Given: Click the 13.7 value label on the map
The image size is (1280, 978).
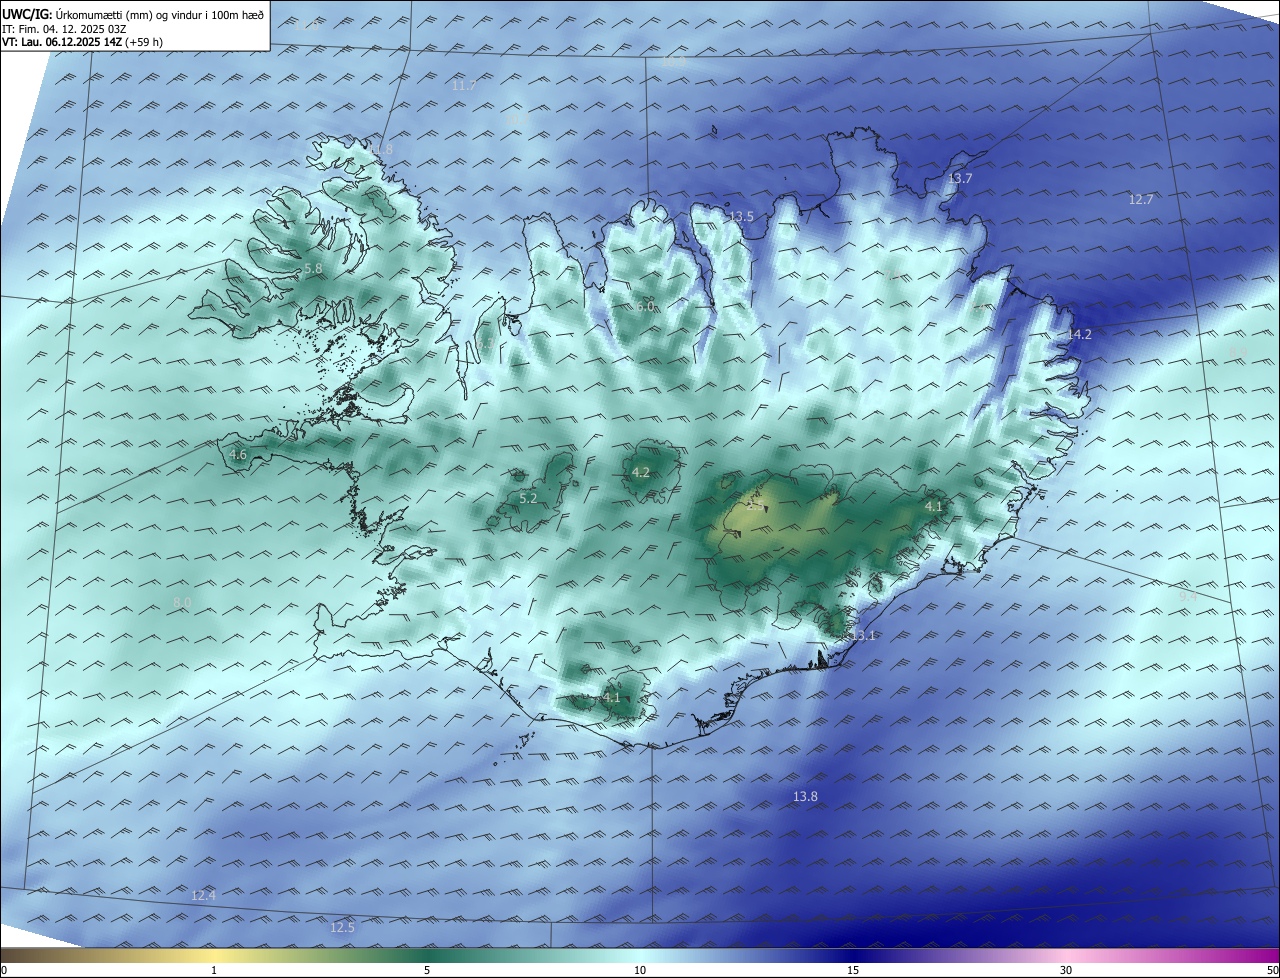Looking at the screenshot, I should (959, 178).
